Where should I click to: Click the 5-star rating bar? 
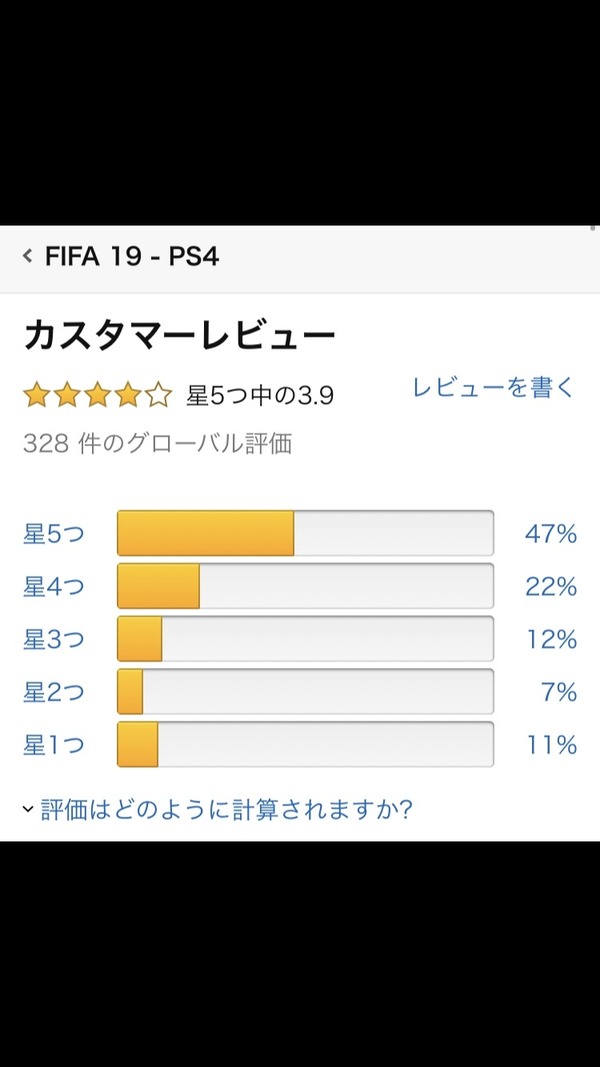coord(305,533)
